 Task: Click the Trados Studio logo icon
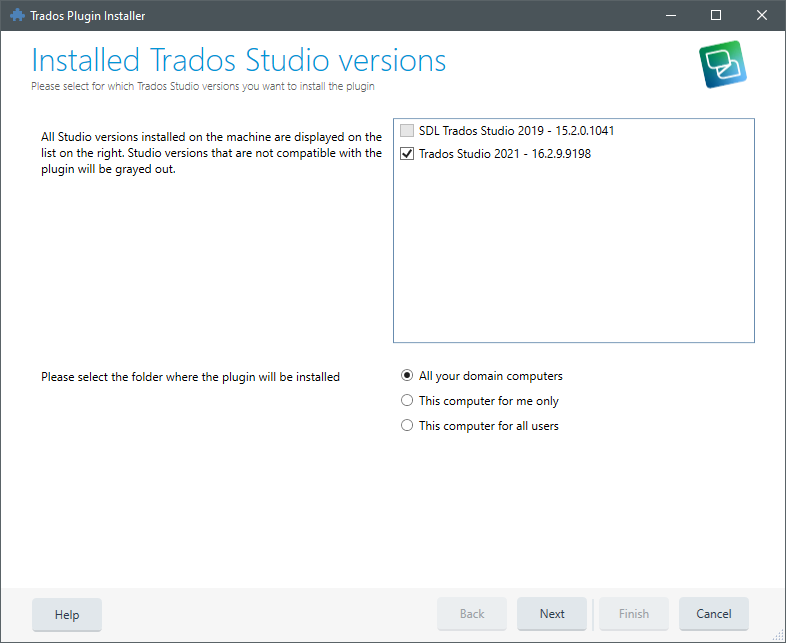722,65
